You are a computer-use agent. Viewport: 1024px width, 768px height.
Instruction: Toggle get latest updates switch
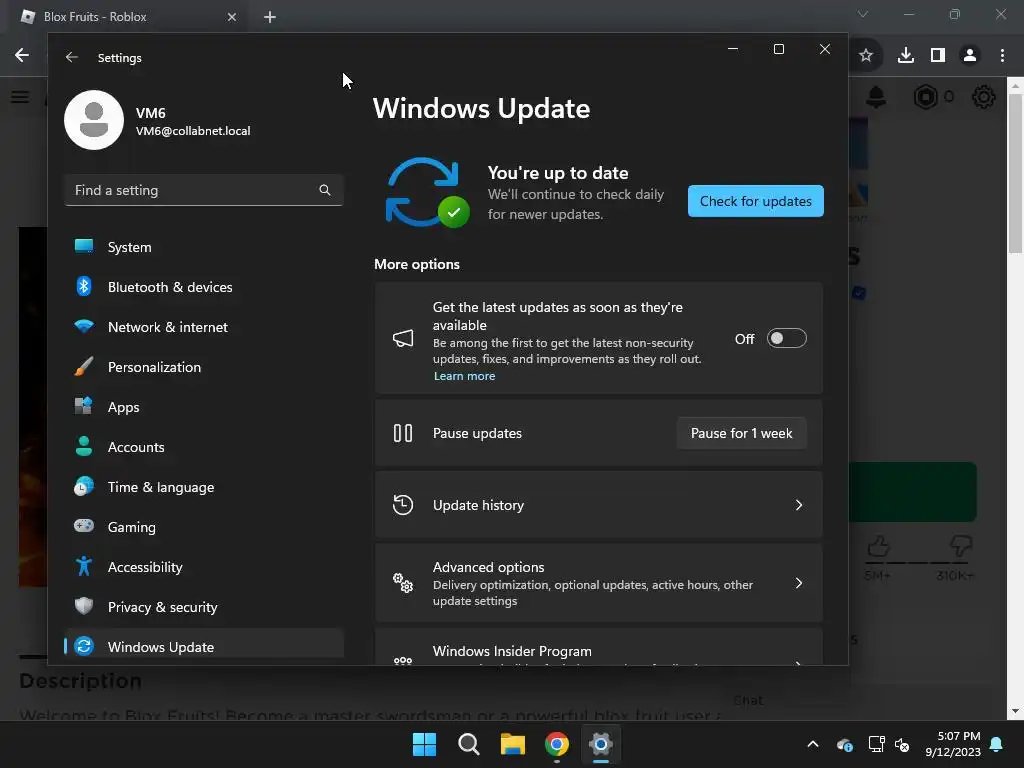coord(786,338)
